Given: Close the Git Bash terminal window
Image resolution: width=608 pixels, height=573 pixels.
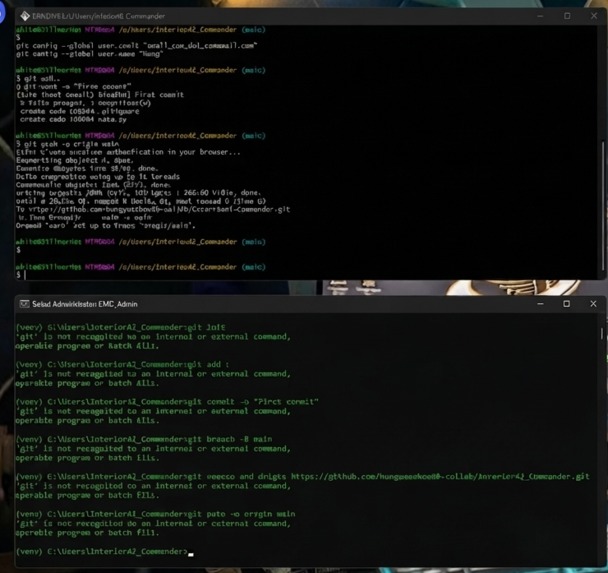Looking at the screenshot, I should [x=594, y=16].
